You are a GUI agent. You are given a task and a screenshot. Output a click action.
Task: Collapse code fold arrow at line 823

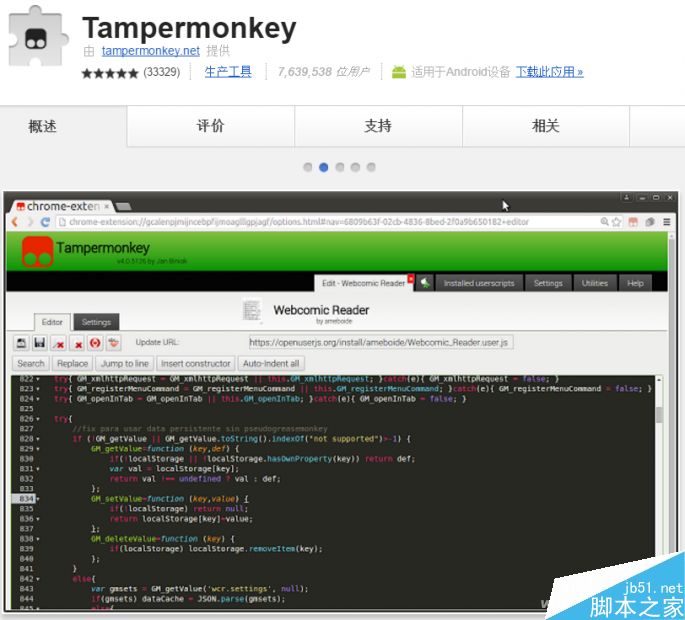tap(38, 389)
